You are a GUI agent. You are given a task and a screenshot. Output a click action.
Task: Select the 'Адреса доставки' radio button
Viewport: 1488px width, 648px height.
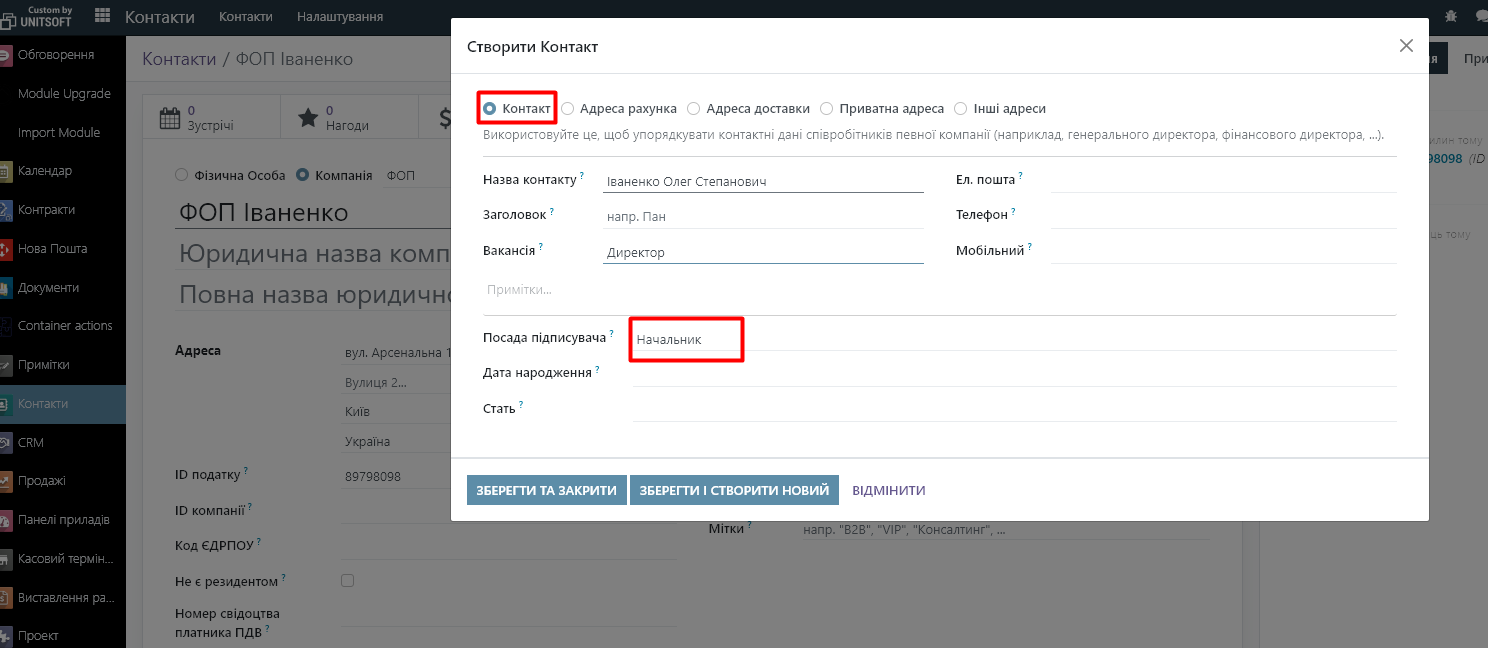(x=694, y=109)
